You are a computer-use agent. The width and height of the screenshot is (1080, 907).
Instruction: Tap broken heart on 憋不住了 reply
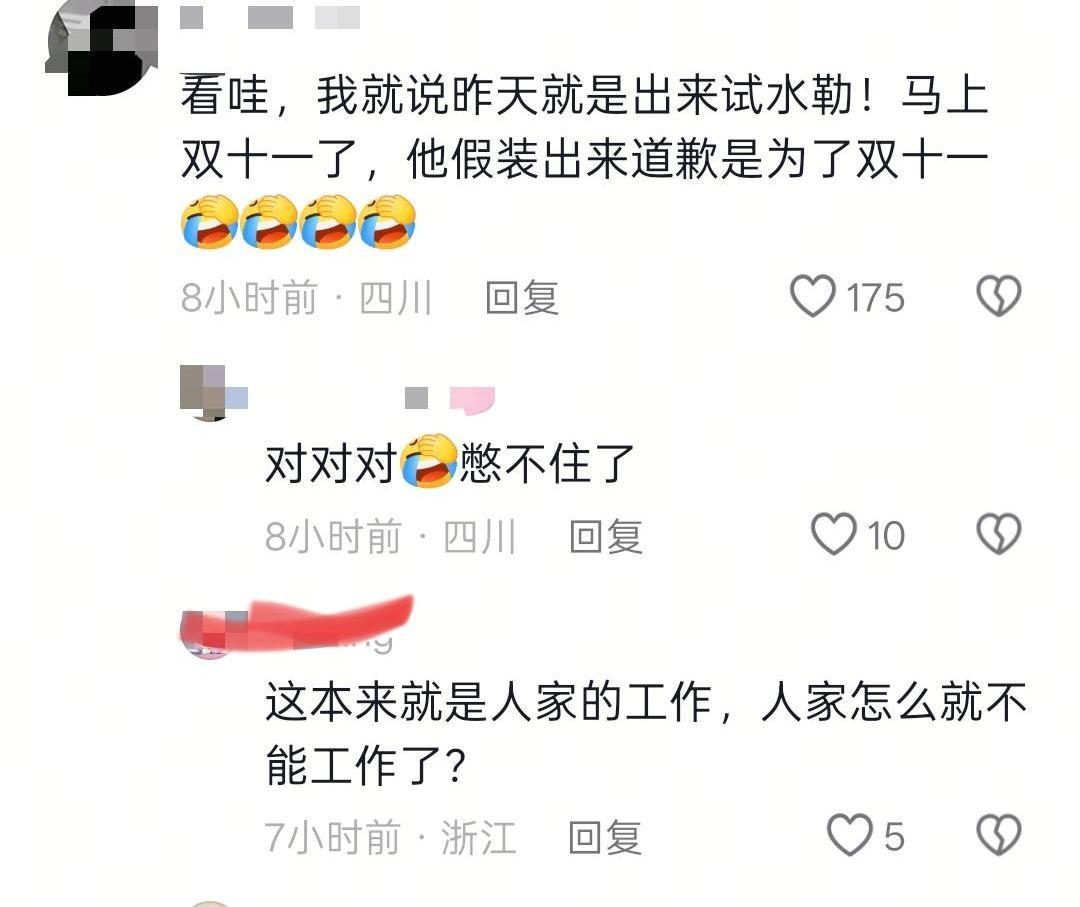[999, 534]
